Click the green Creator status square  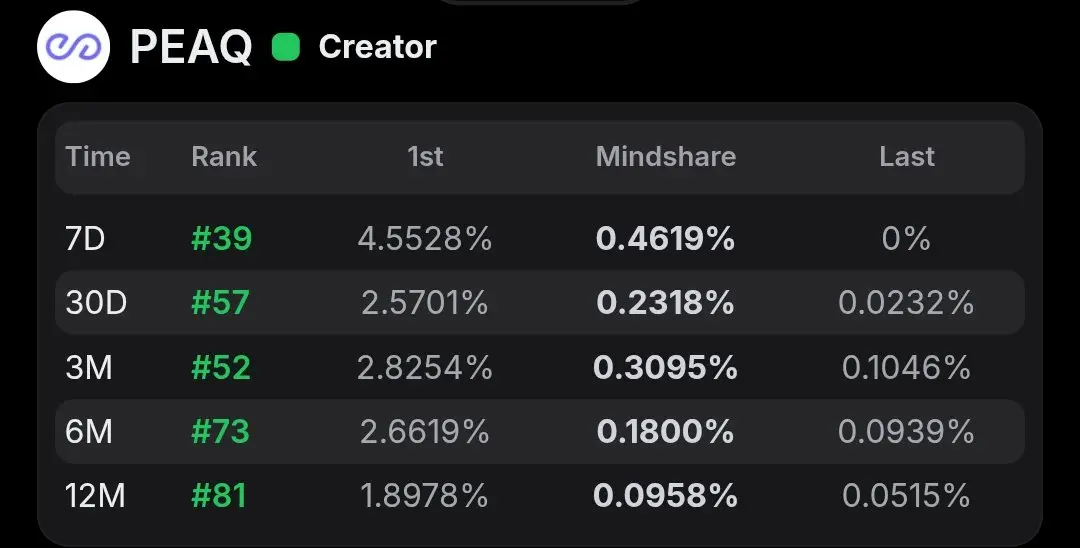coord(286,47)
